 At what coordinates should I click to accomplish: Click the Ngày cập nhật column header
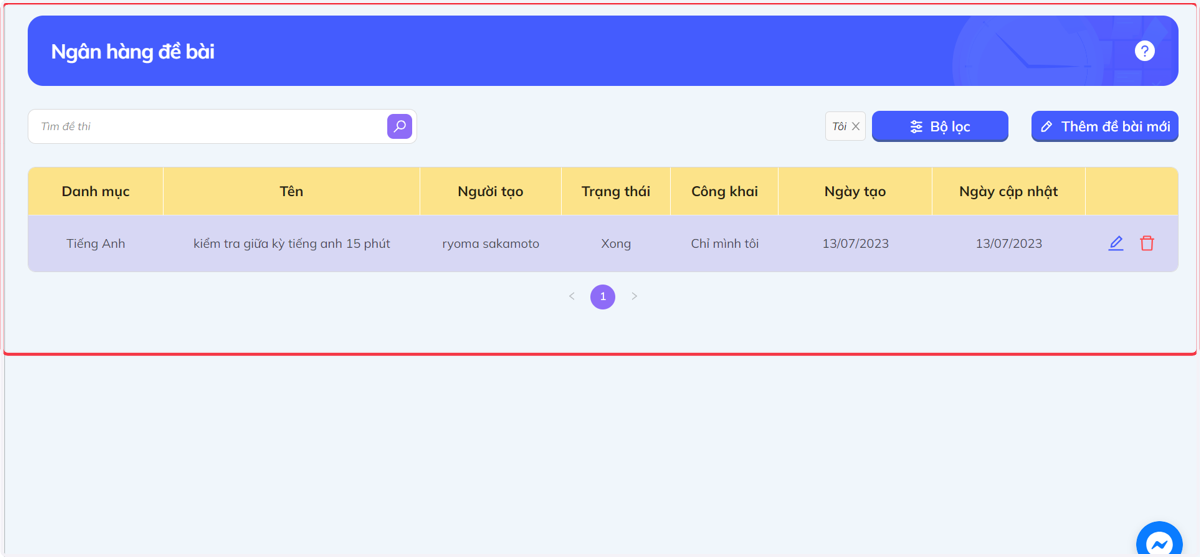pos(1008,191)
